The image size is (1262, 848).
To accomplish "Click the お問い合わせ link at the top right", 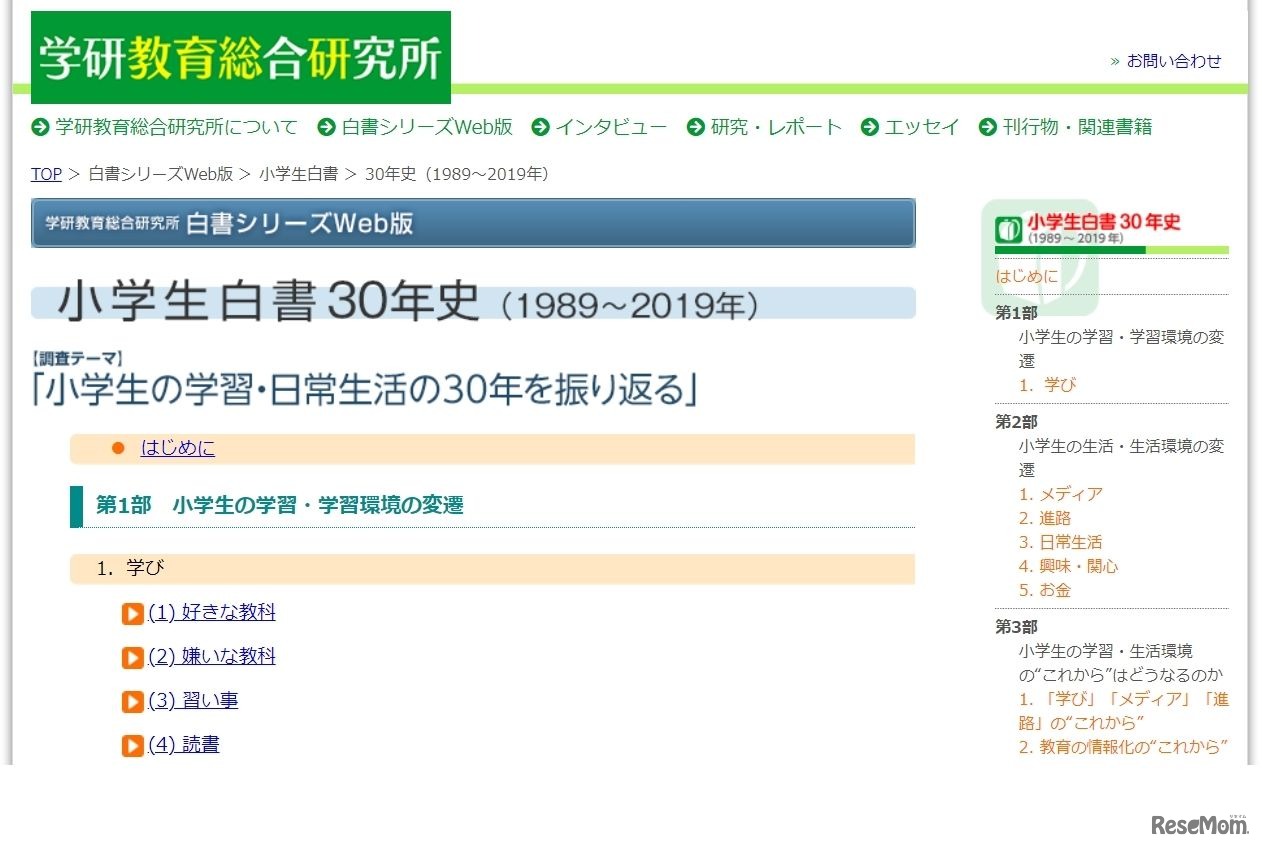I will pos(1174,61).
